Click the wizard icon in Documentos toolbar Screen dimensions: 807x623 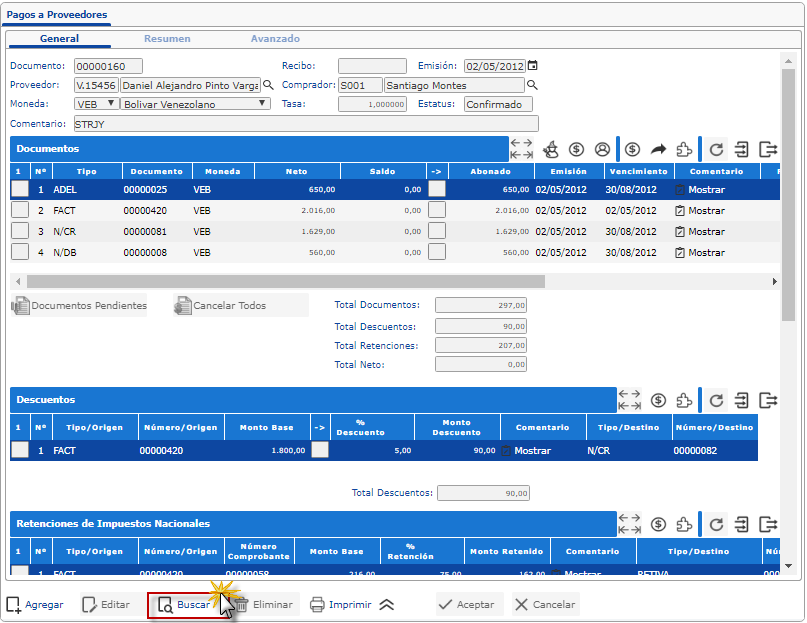[x=550, y=149]
